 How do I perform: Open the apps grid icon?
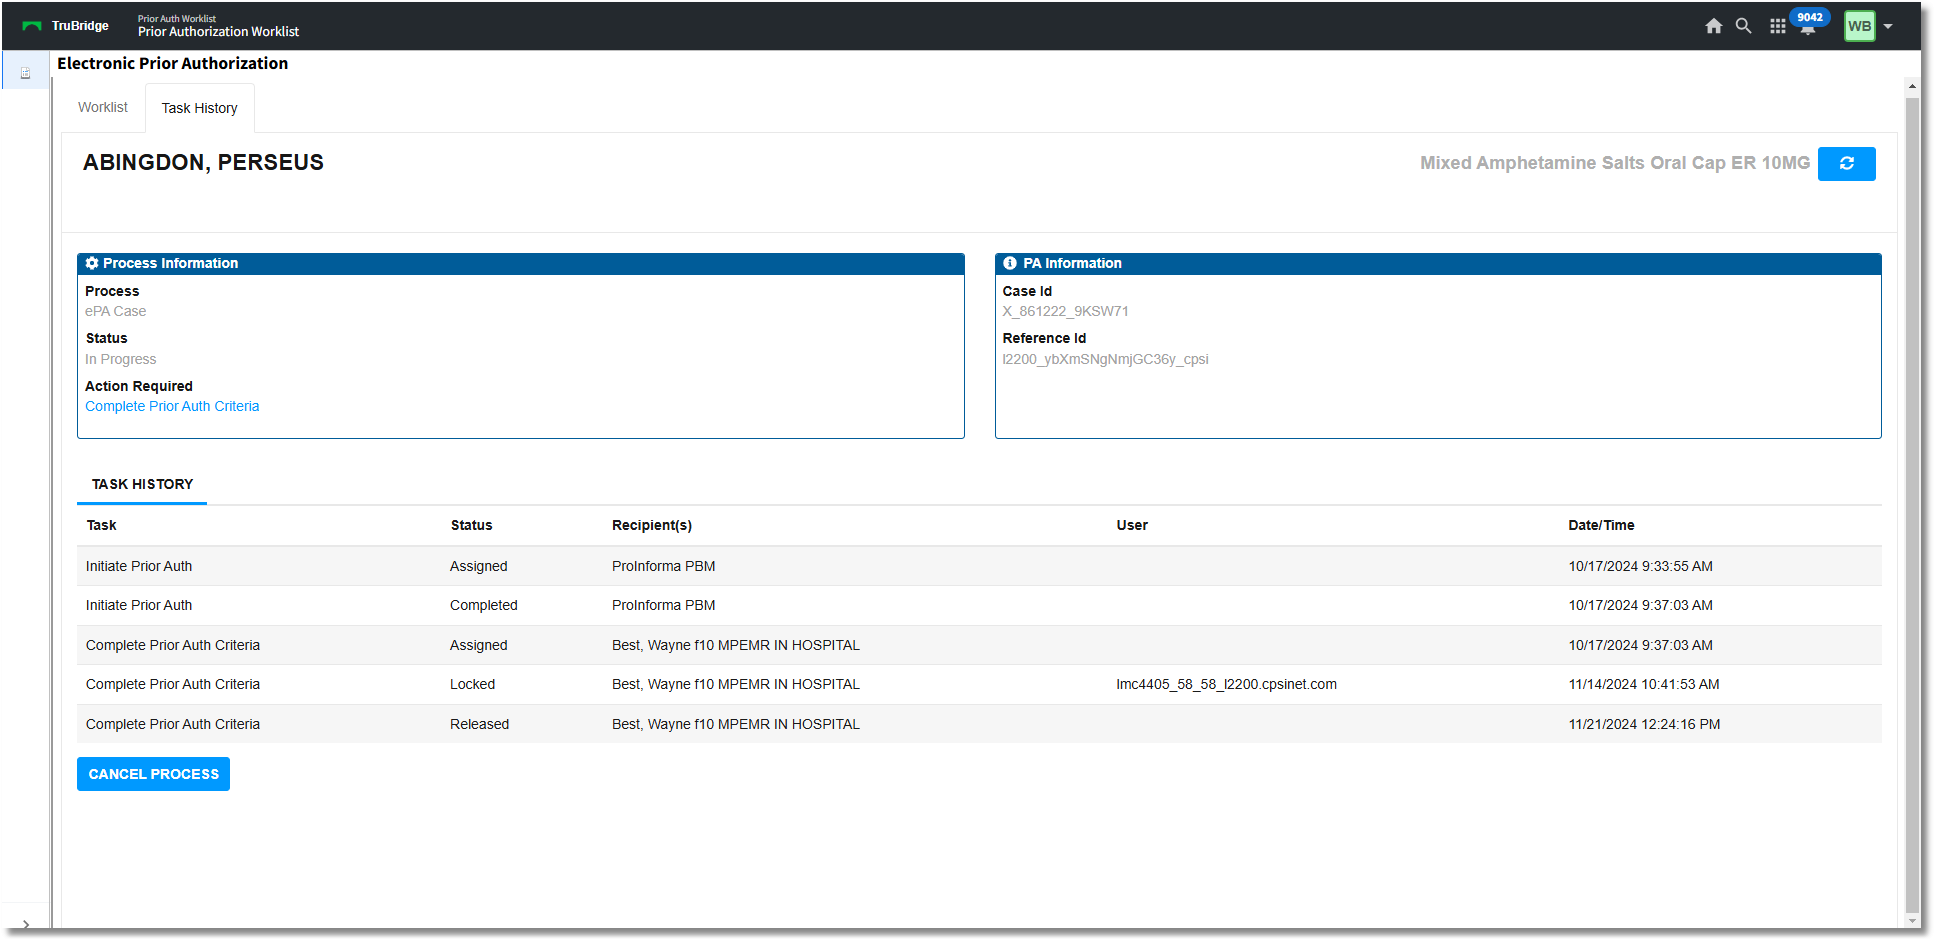[x=1777, y=26]
